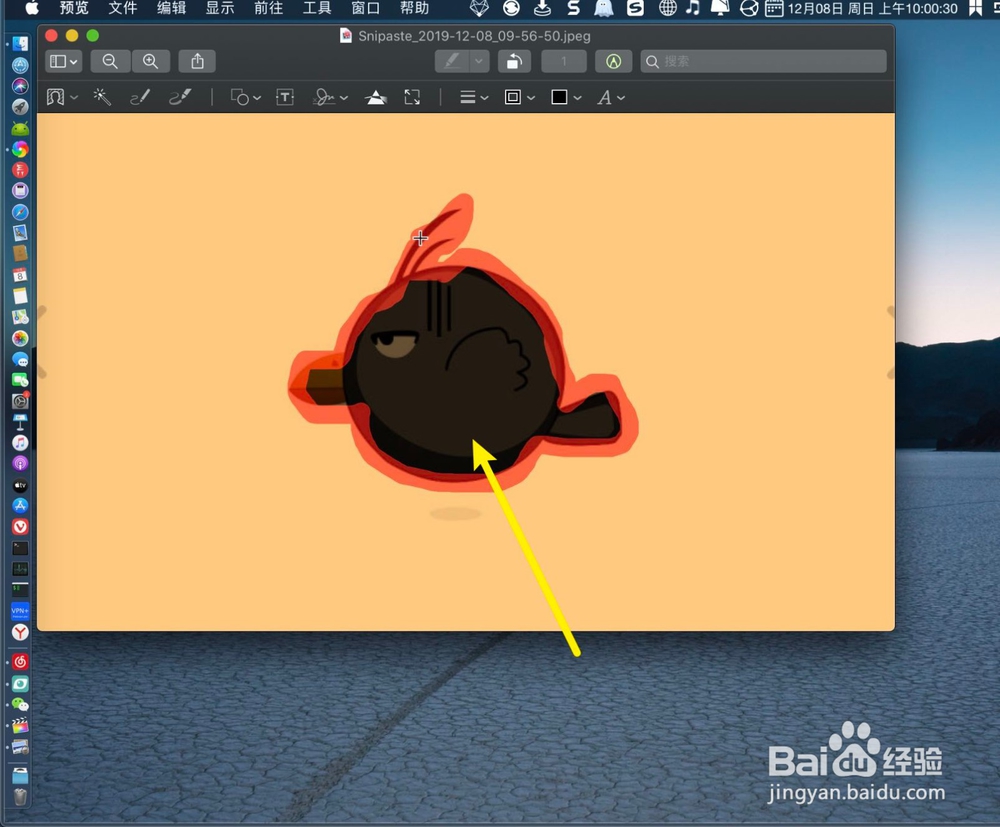Image resolution: width=1000 pixels, height=827 pixels.
Task: Select the Sketch pen tool
Action: (x=140, y=97)
